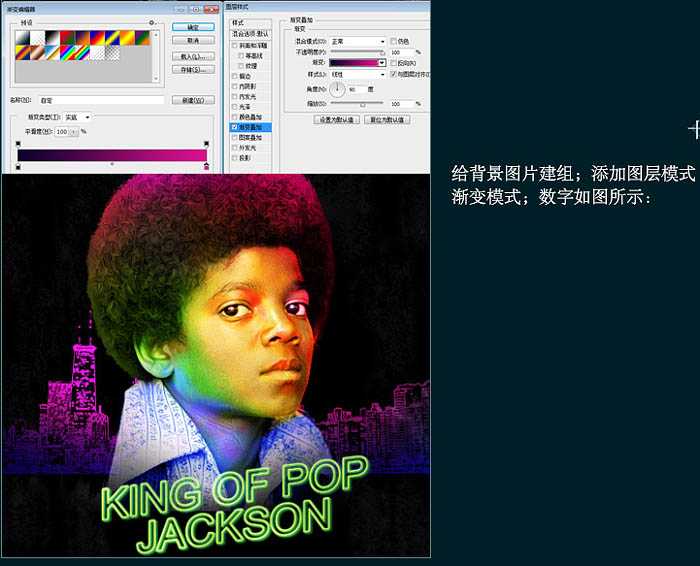Select the orange-yellow-orange gradient preset
Screen dimensions: 700x566
[x=127, y=38]
